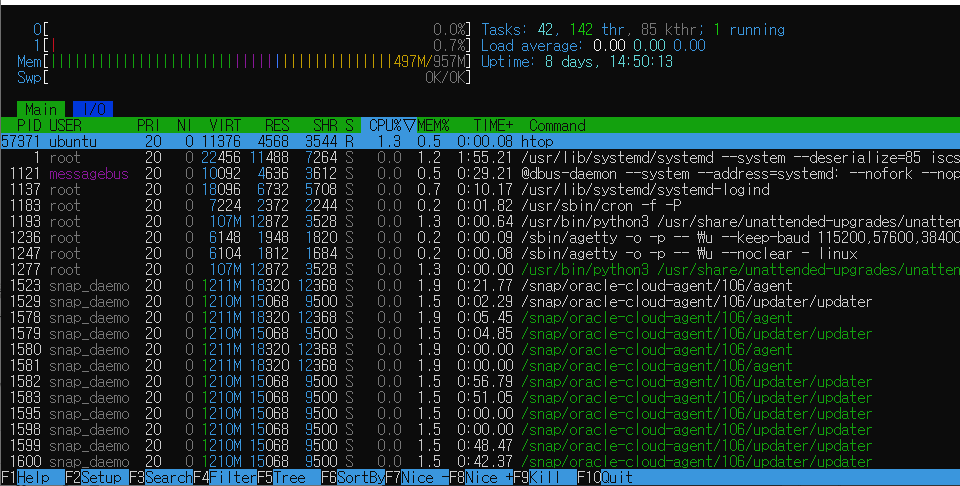
Task: Sort by Command column header
Action: 557,125
